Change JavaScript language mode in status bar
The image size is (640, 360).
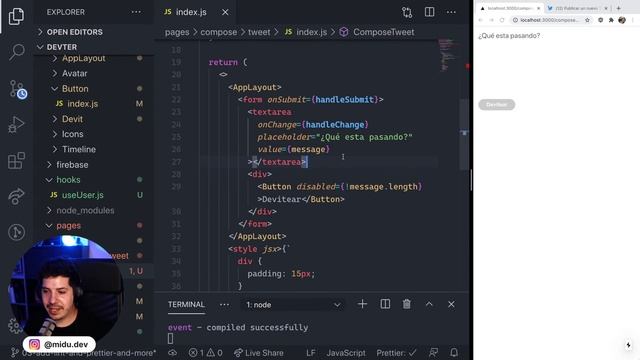pos(346,353)
